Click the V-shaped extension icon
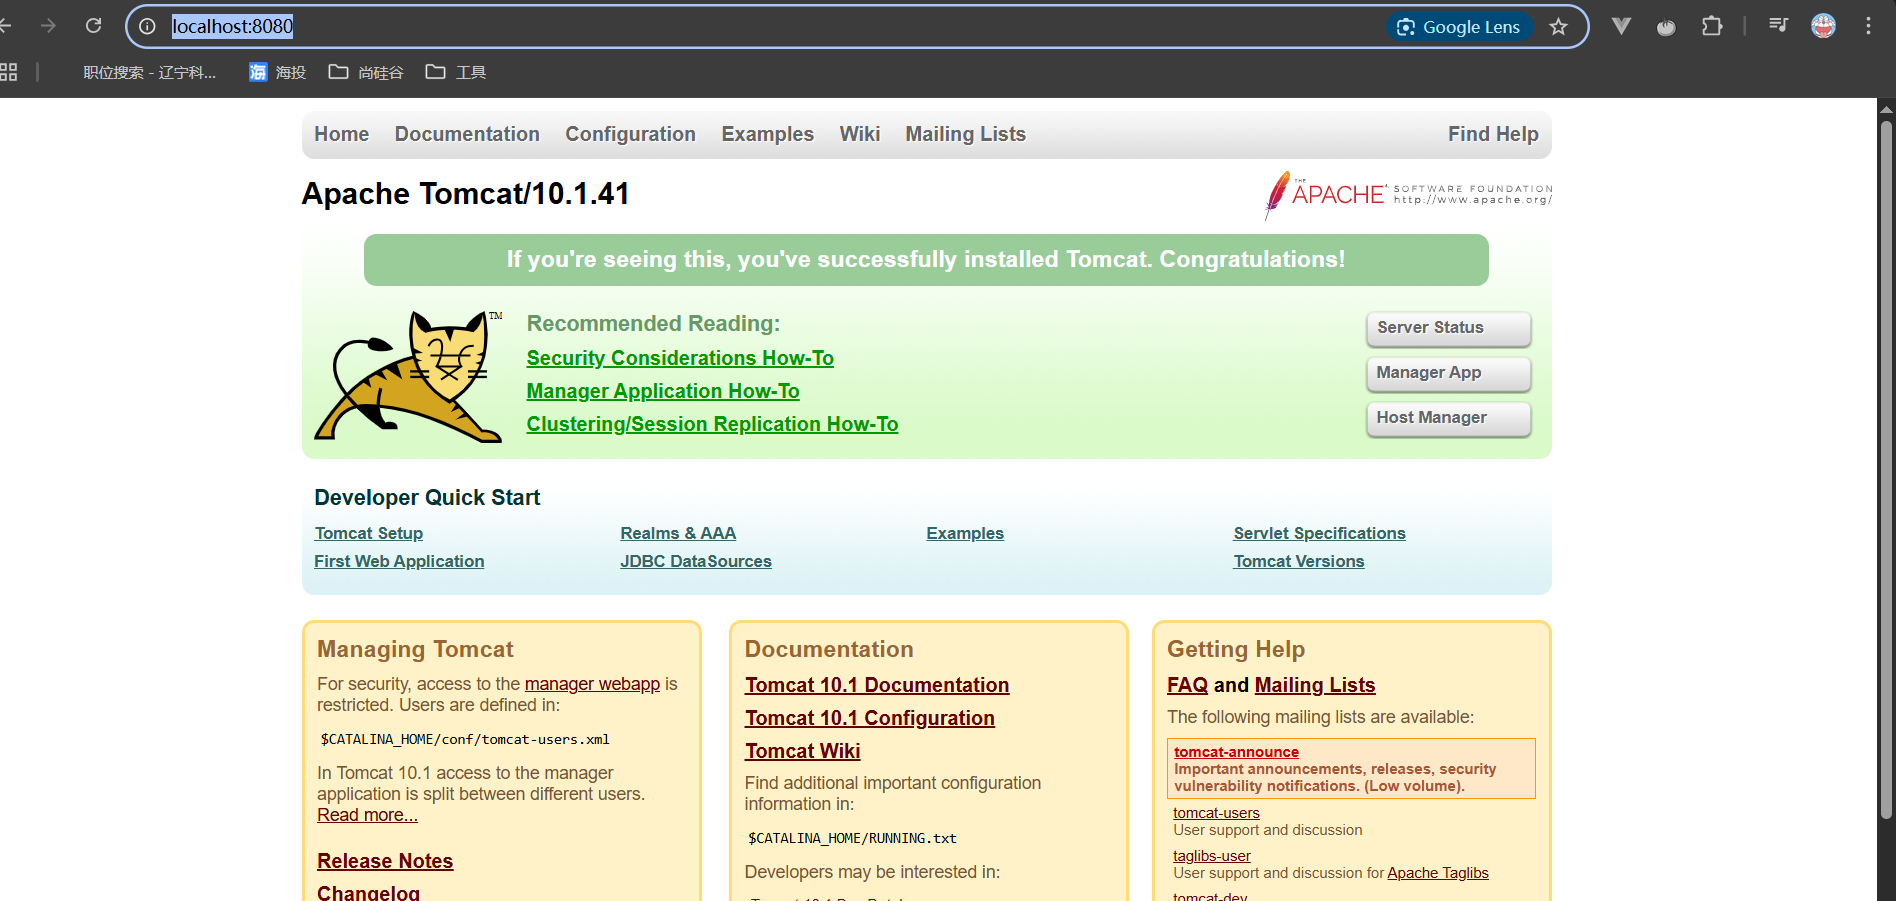 (x=1621, y=27)
